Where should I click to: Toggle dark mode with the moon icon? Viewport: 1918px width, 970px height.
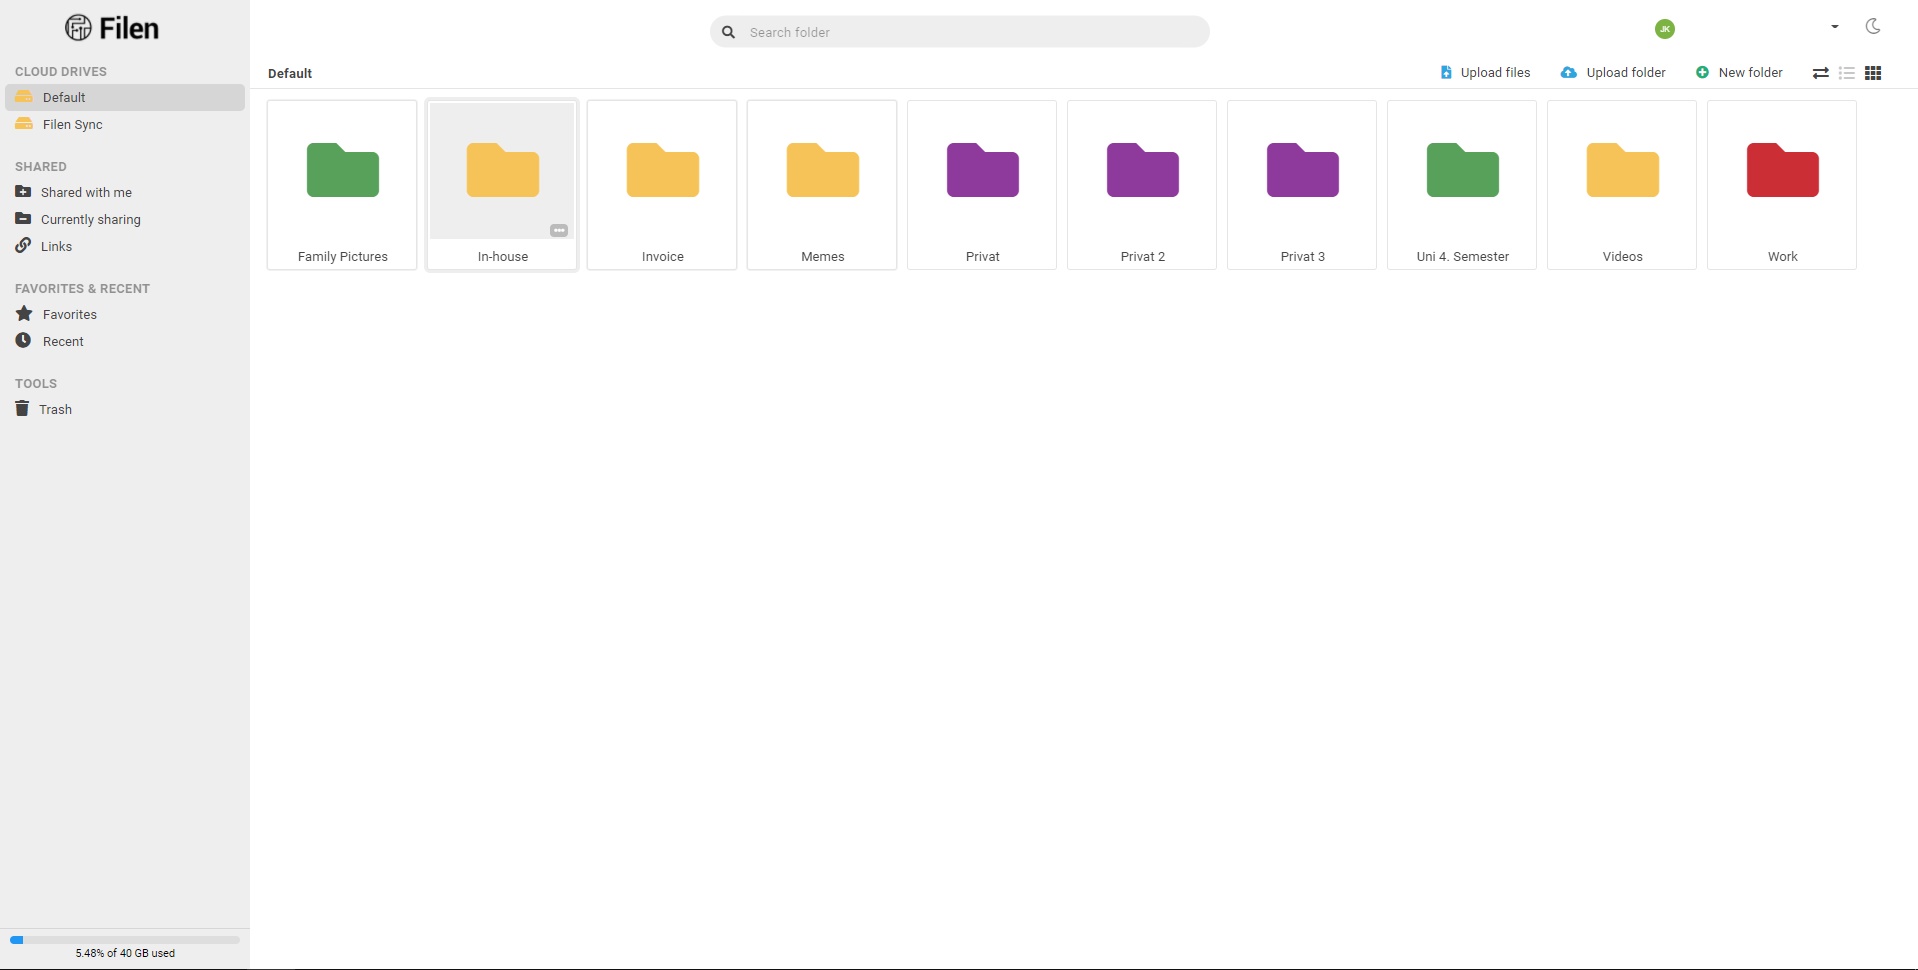(x=1872, y=27)
